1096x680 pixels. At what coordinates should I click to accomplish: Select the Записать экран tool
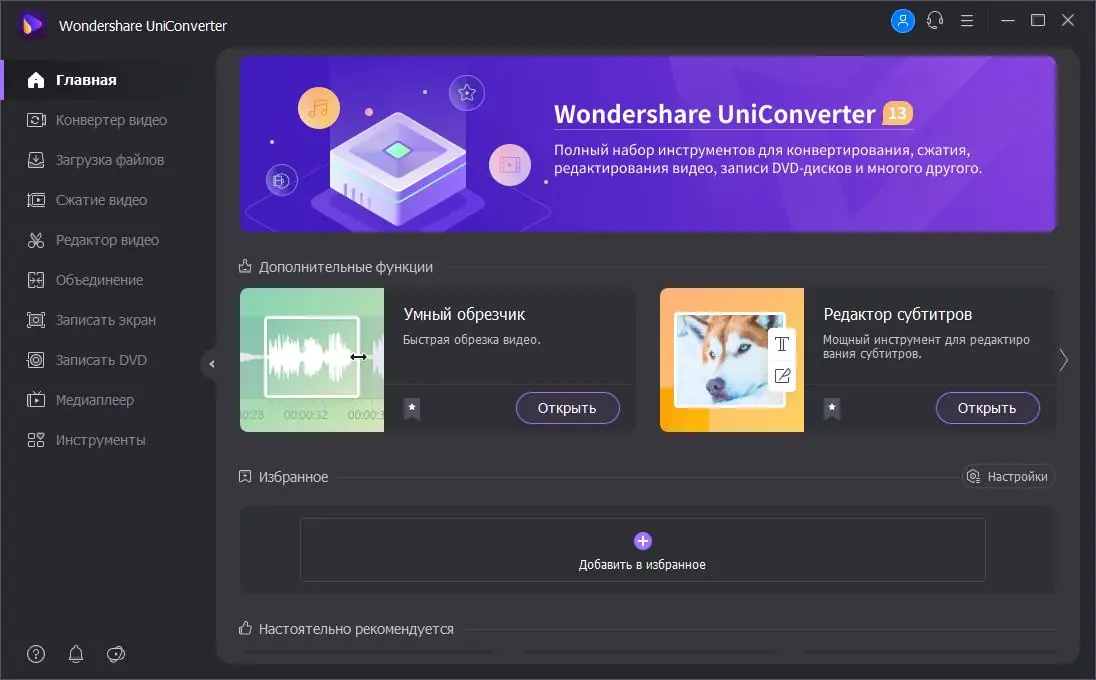[x=100, y=320]
